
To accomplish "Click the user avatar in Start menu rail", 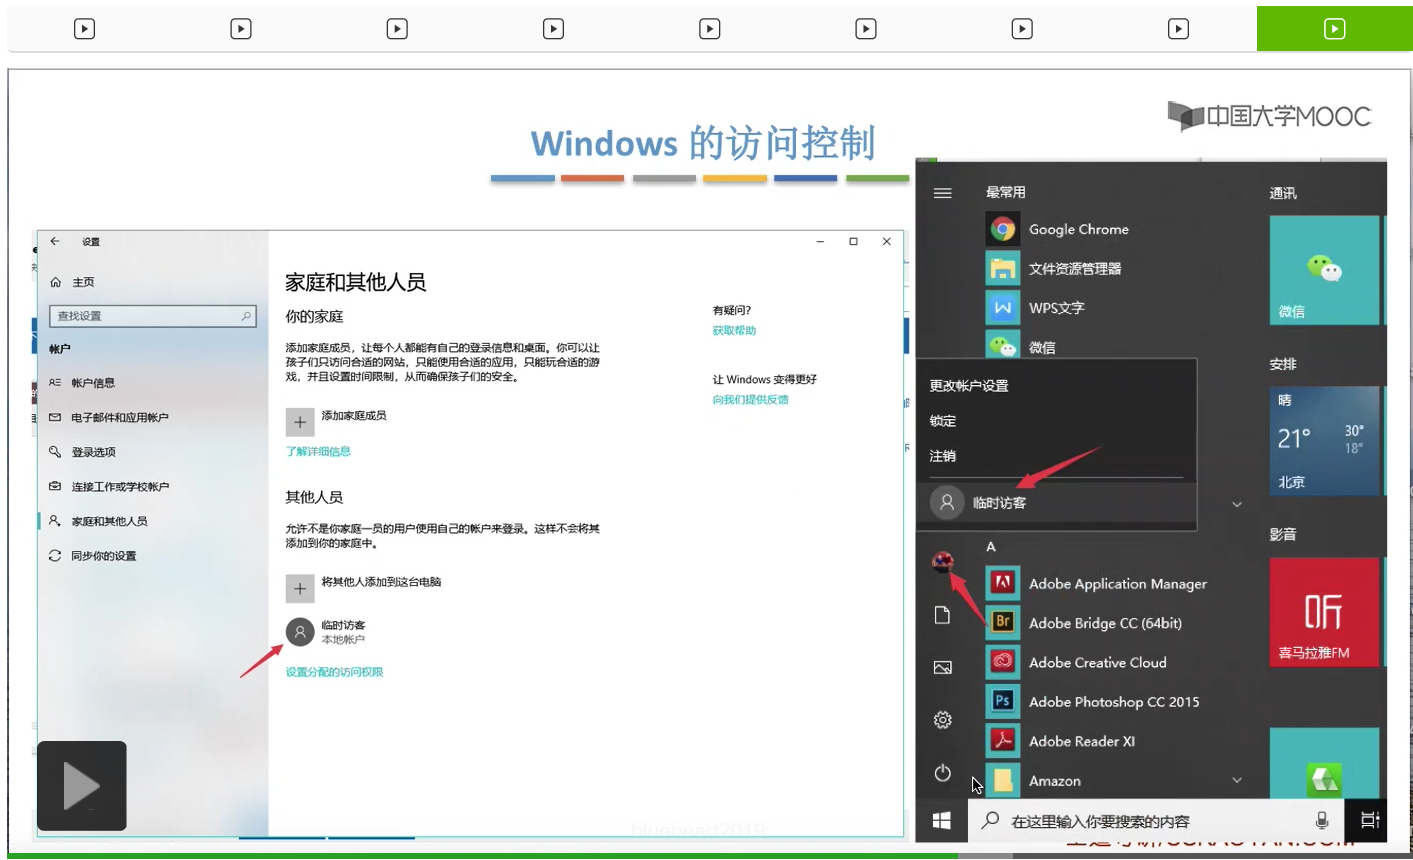I will tap(942, 562).
